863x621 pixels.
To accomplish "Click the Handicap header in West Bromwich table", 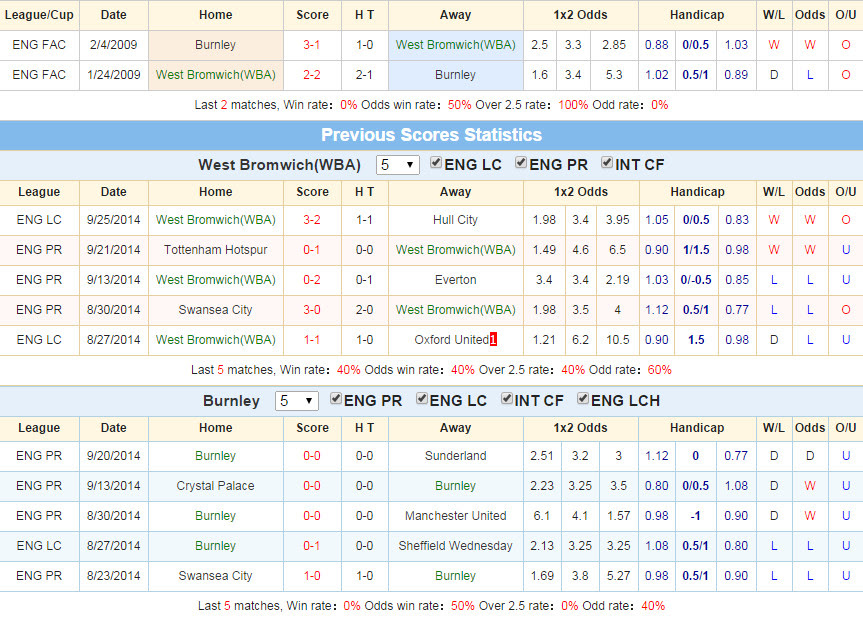I will coord(697,192).
